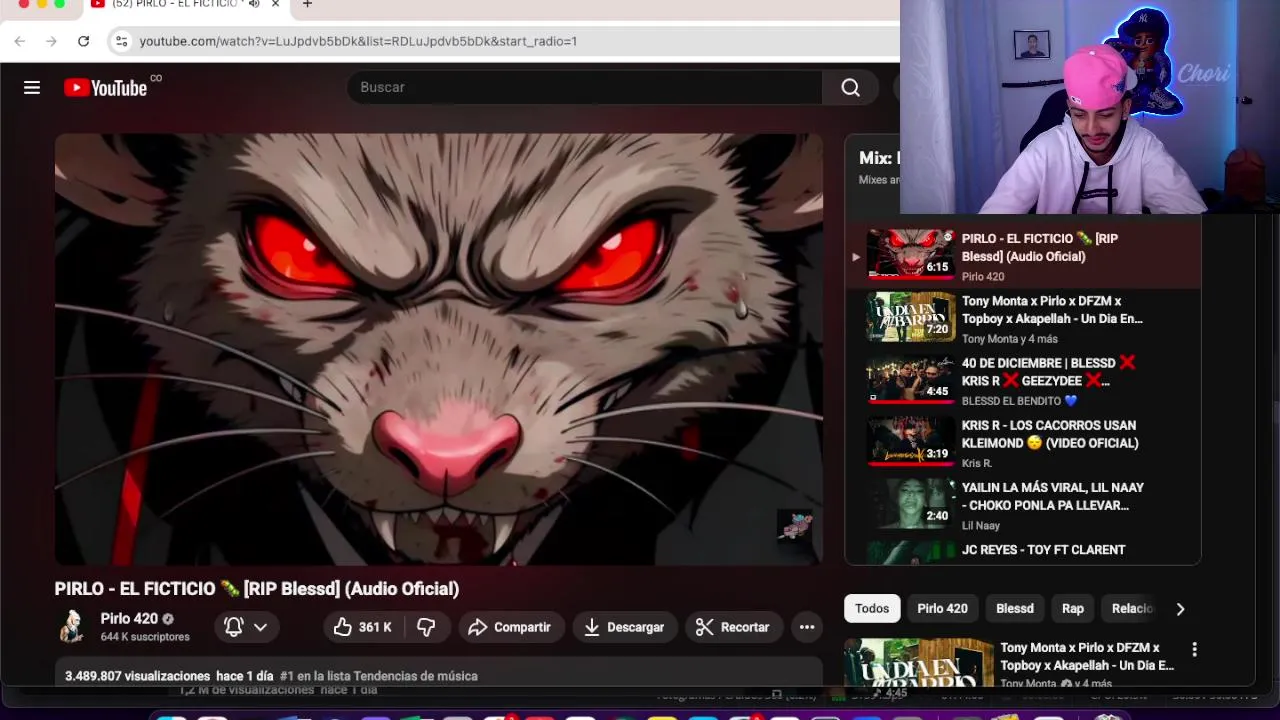Play Tony Monta Un Dia En mix item

click(x=1023, y=318)
